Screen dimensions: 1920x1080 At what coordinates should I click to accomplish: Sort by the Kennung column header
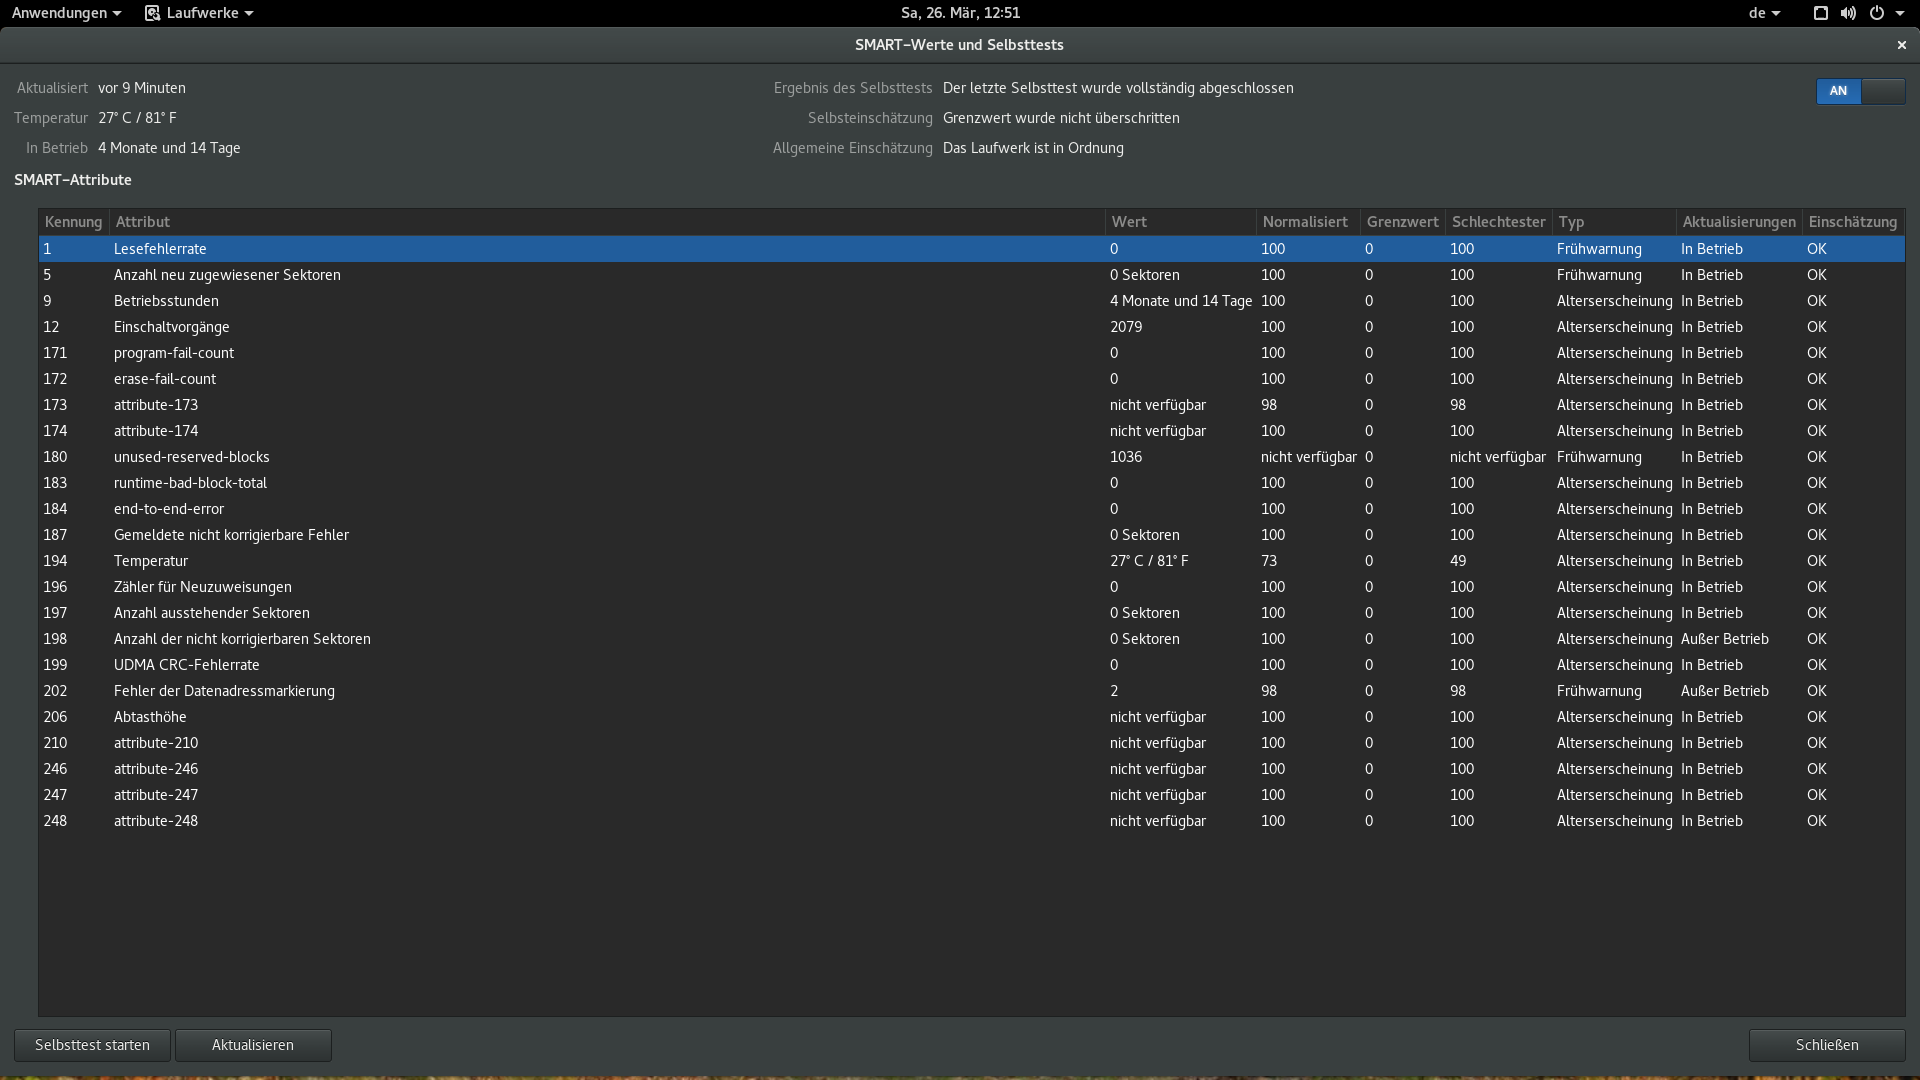point(73,222)
